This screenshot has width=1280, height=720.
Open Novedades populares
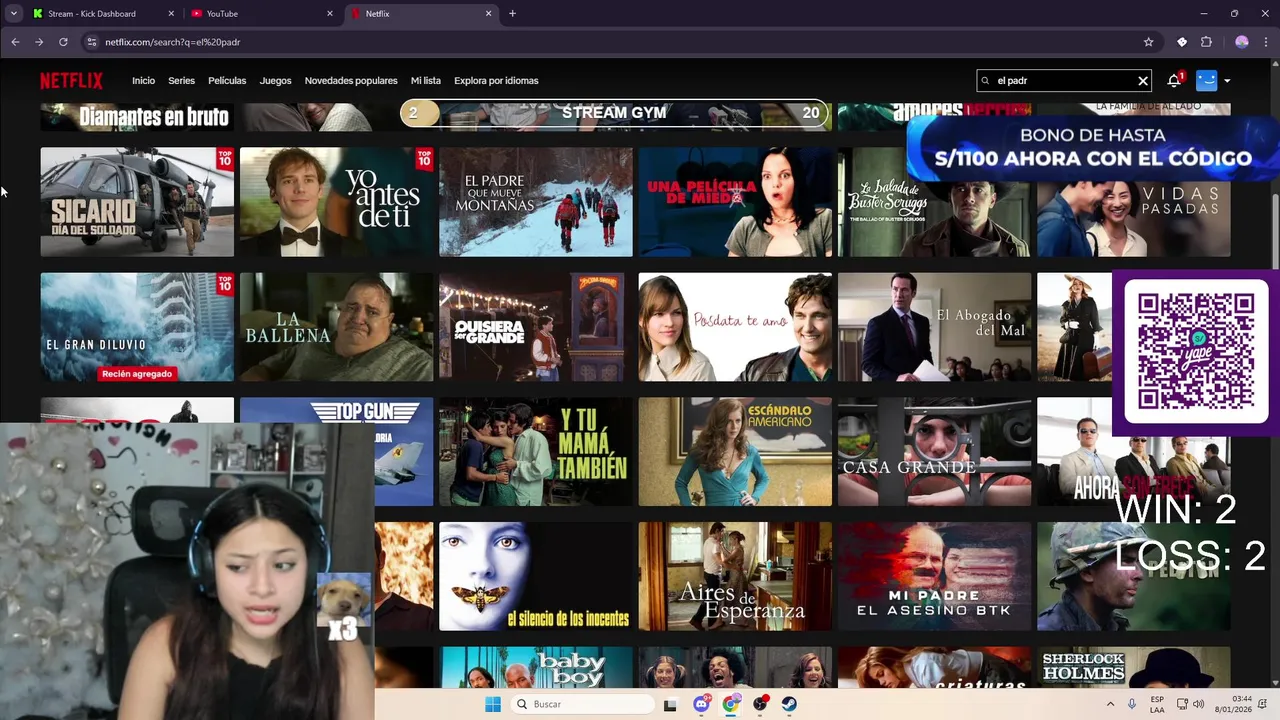tap(351, 81)
